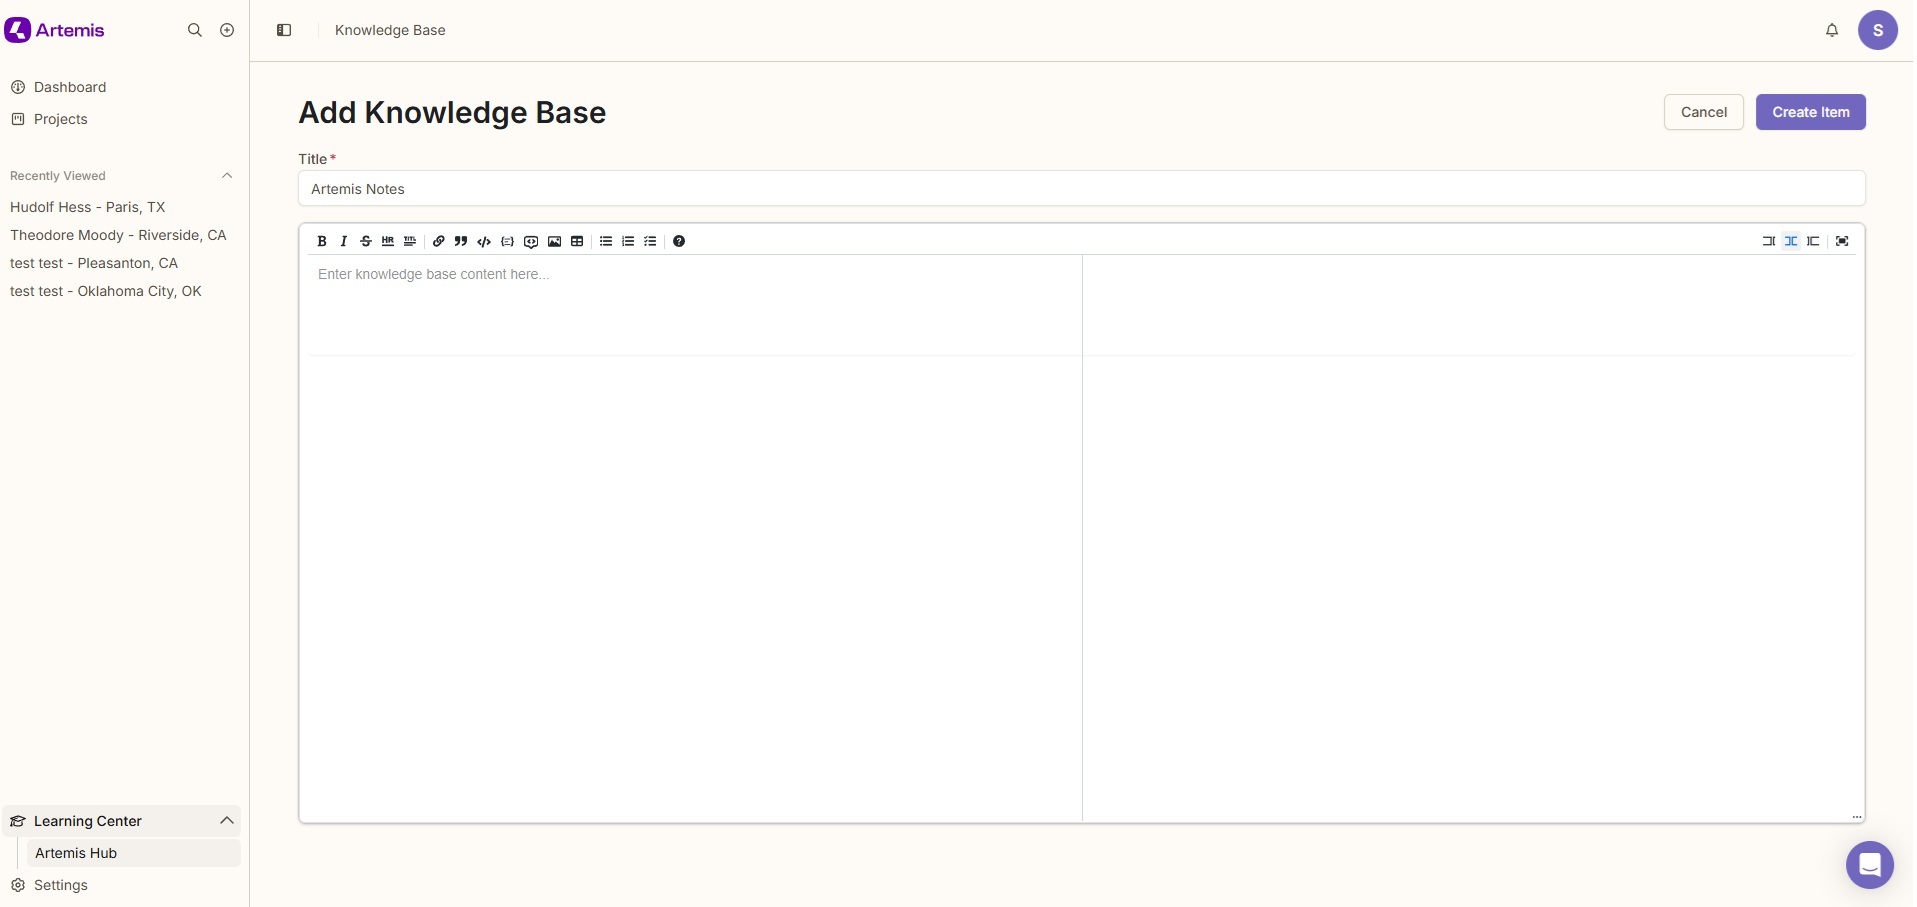Insert a code block with braces icon
This screenshot has height=907, width=1917.
pos(508,241)
